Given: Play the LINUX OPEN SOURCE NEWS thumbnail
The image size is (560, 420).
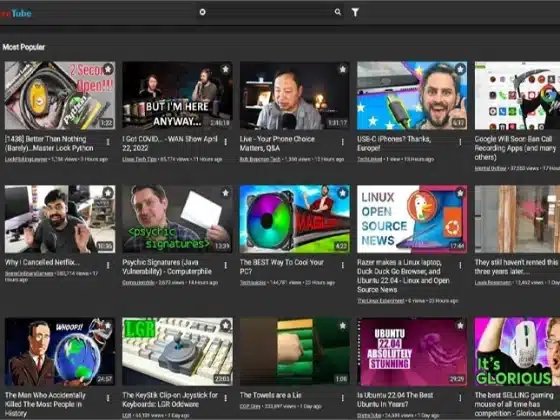Looking at the screenshot, I should [412, 219].
